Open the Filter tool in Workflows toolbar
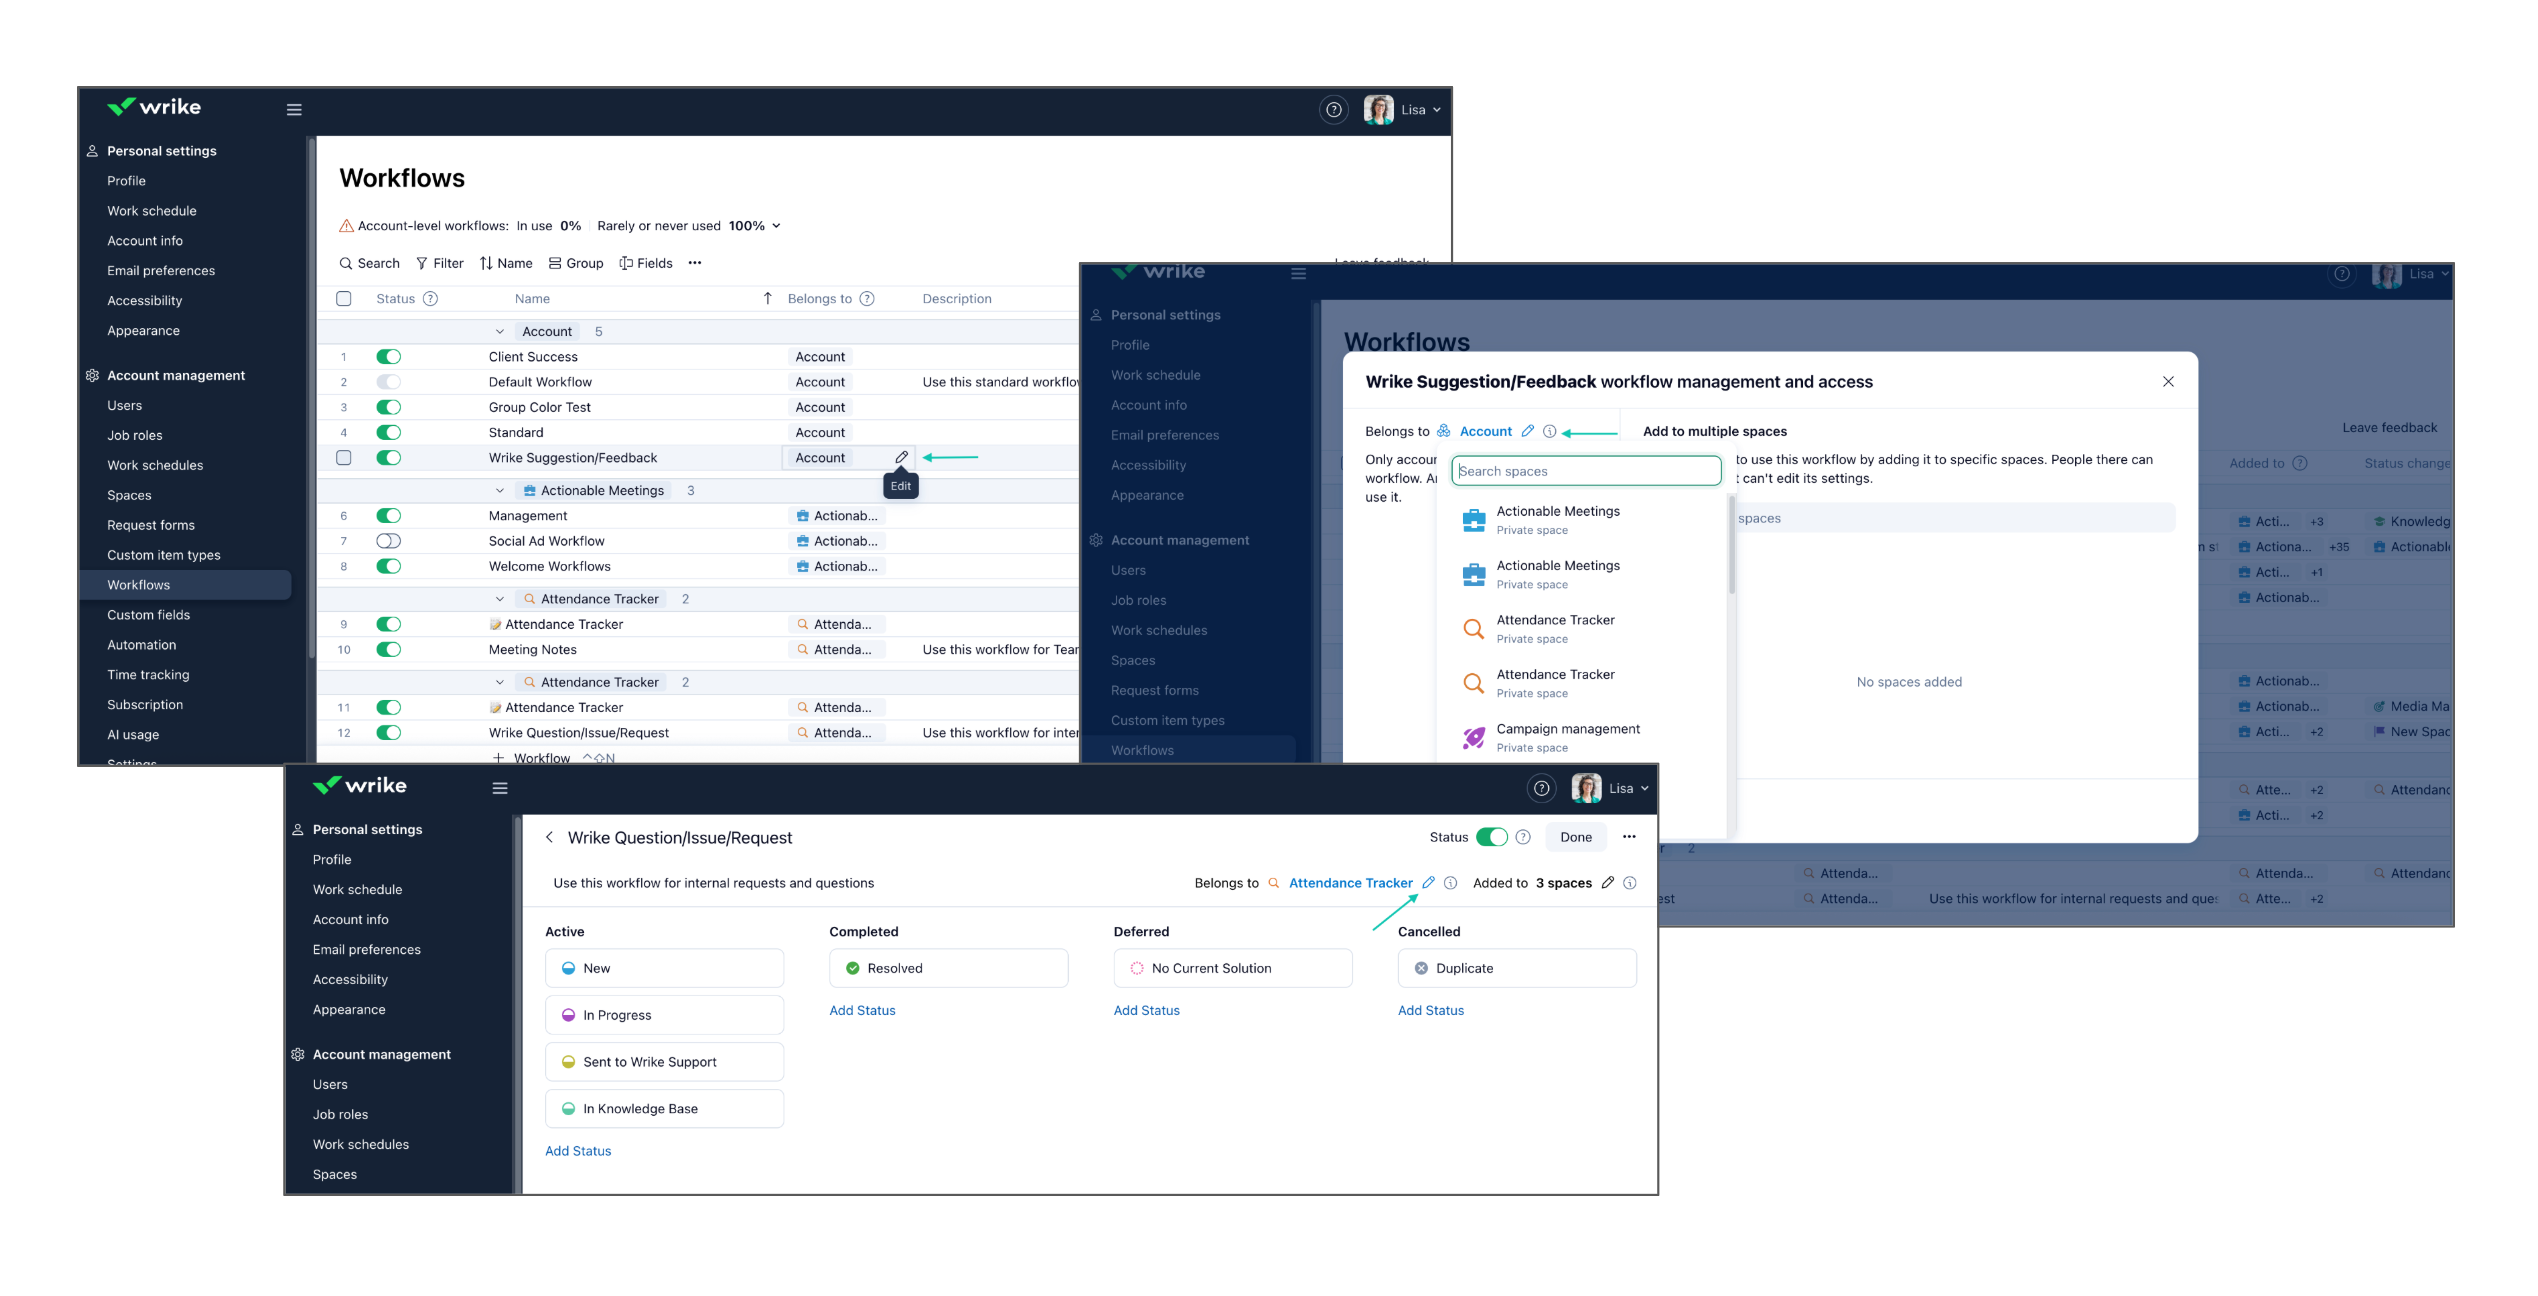The image size is (2538, 1296). [440, 263]
